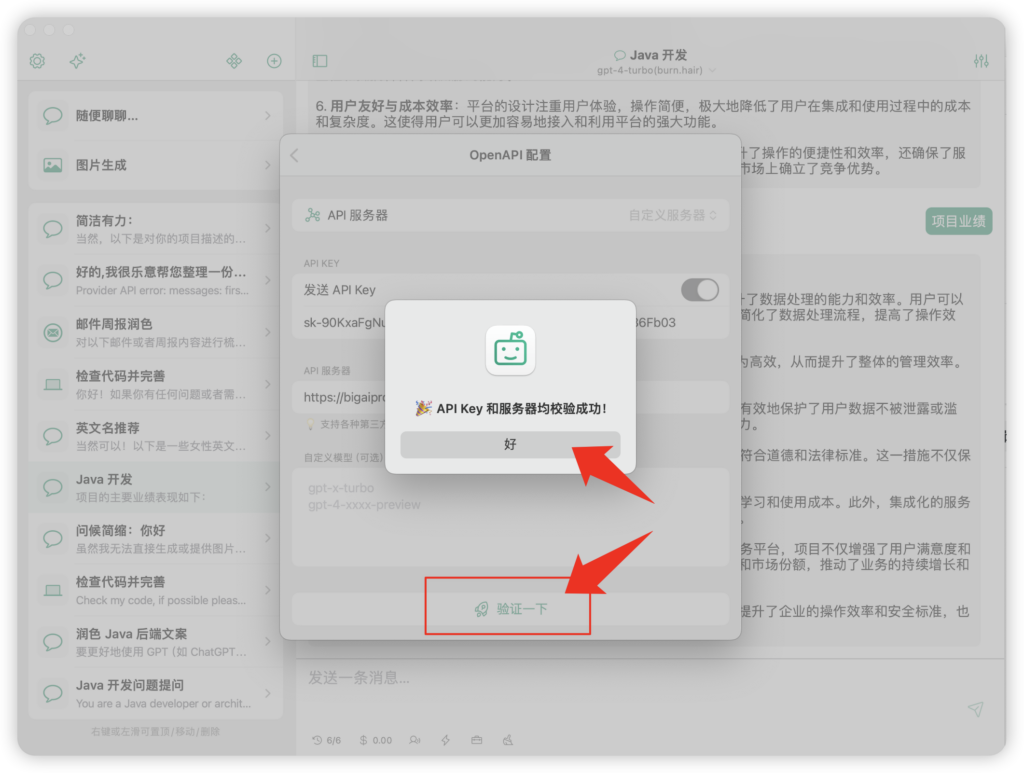Open chat 好的,我很乐意帮您整理一份

[x=155, y=281]
